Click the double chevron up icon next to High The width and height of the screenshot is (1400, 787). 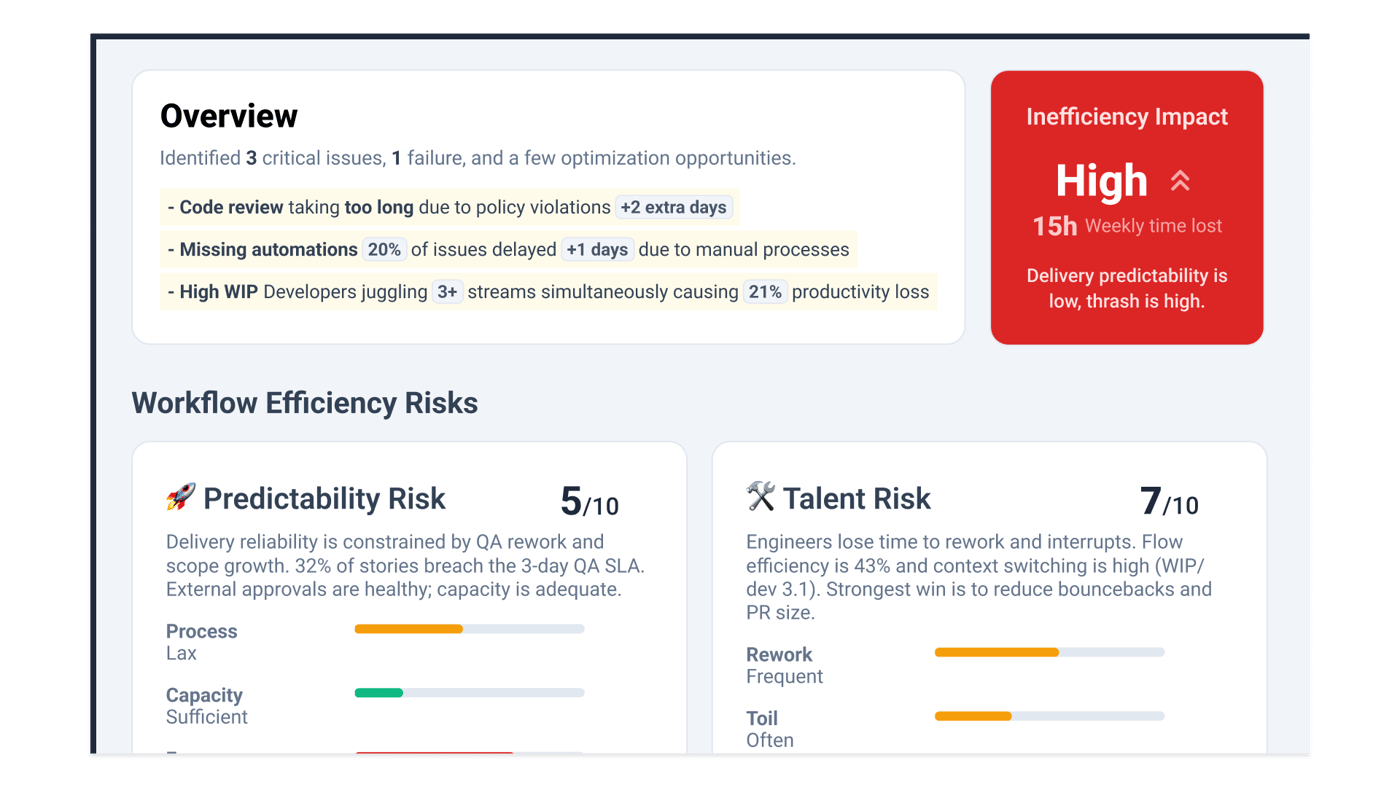1180,181
